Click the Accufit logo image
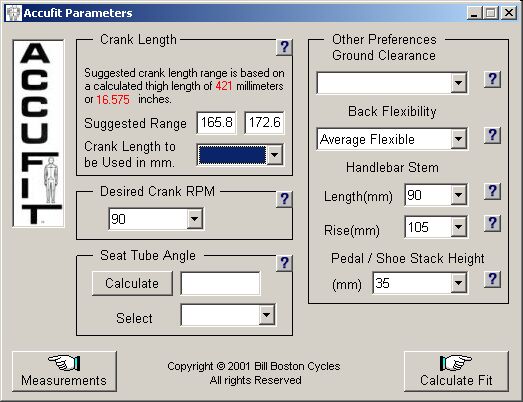Image resolution: width=523 pixels, height=402 pixels. 38,133
